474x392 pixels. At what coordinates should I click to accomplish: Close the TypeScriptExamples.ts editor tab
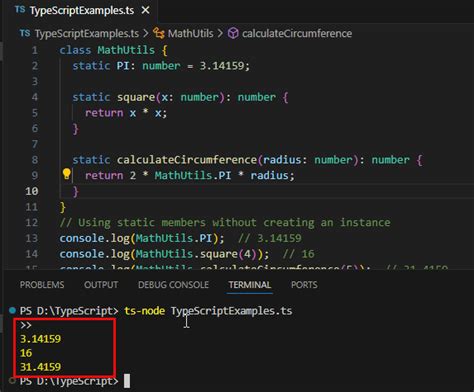(145, 10)
